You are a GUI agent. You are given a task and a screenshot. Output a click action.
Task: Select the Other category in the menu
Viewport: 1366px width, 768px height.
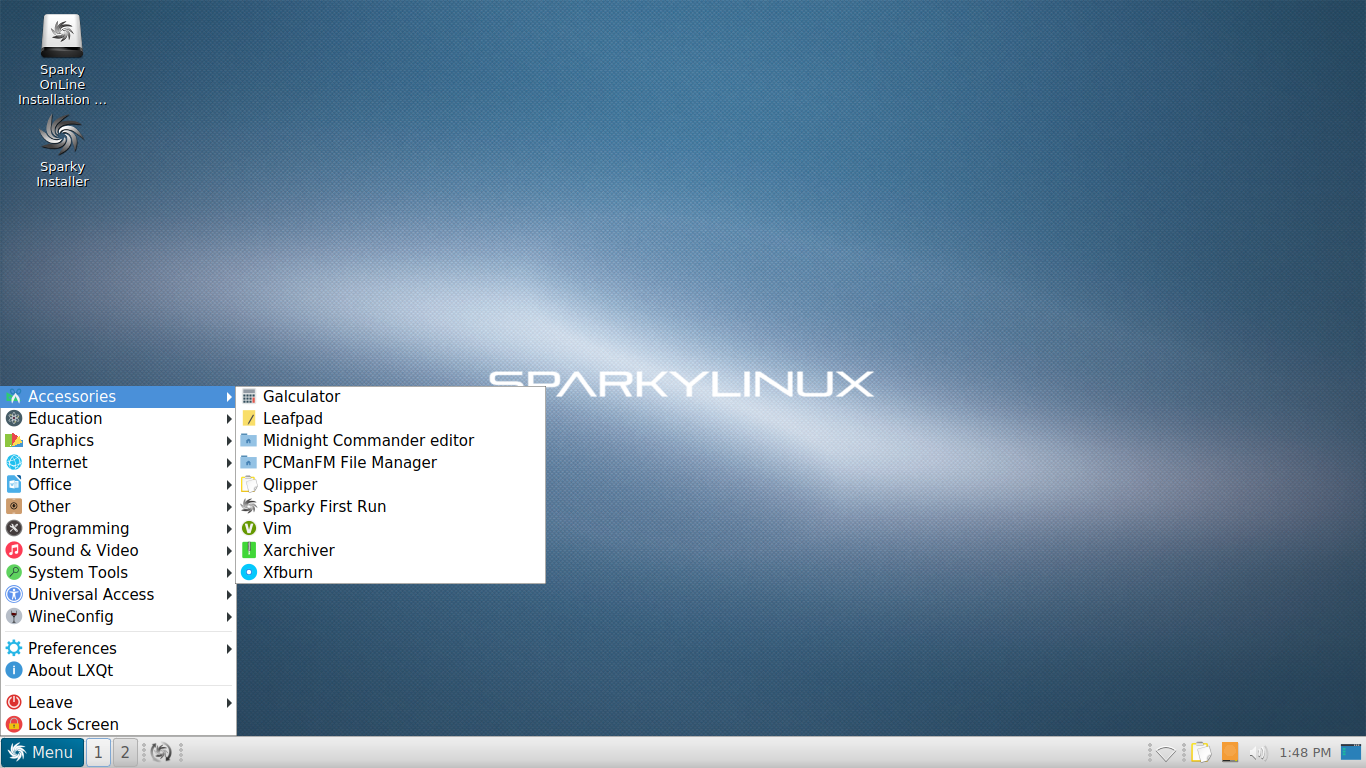coord(118,507)
